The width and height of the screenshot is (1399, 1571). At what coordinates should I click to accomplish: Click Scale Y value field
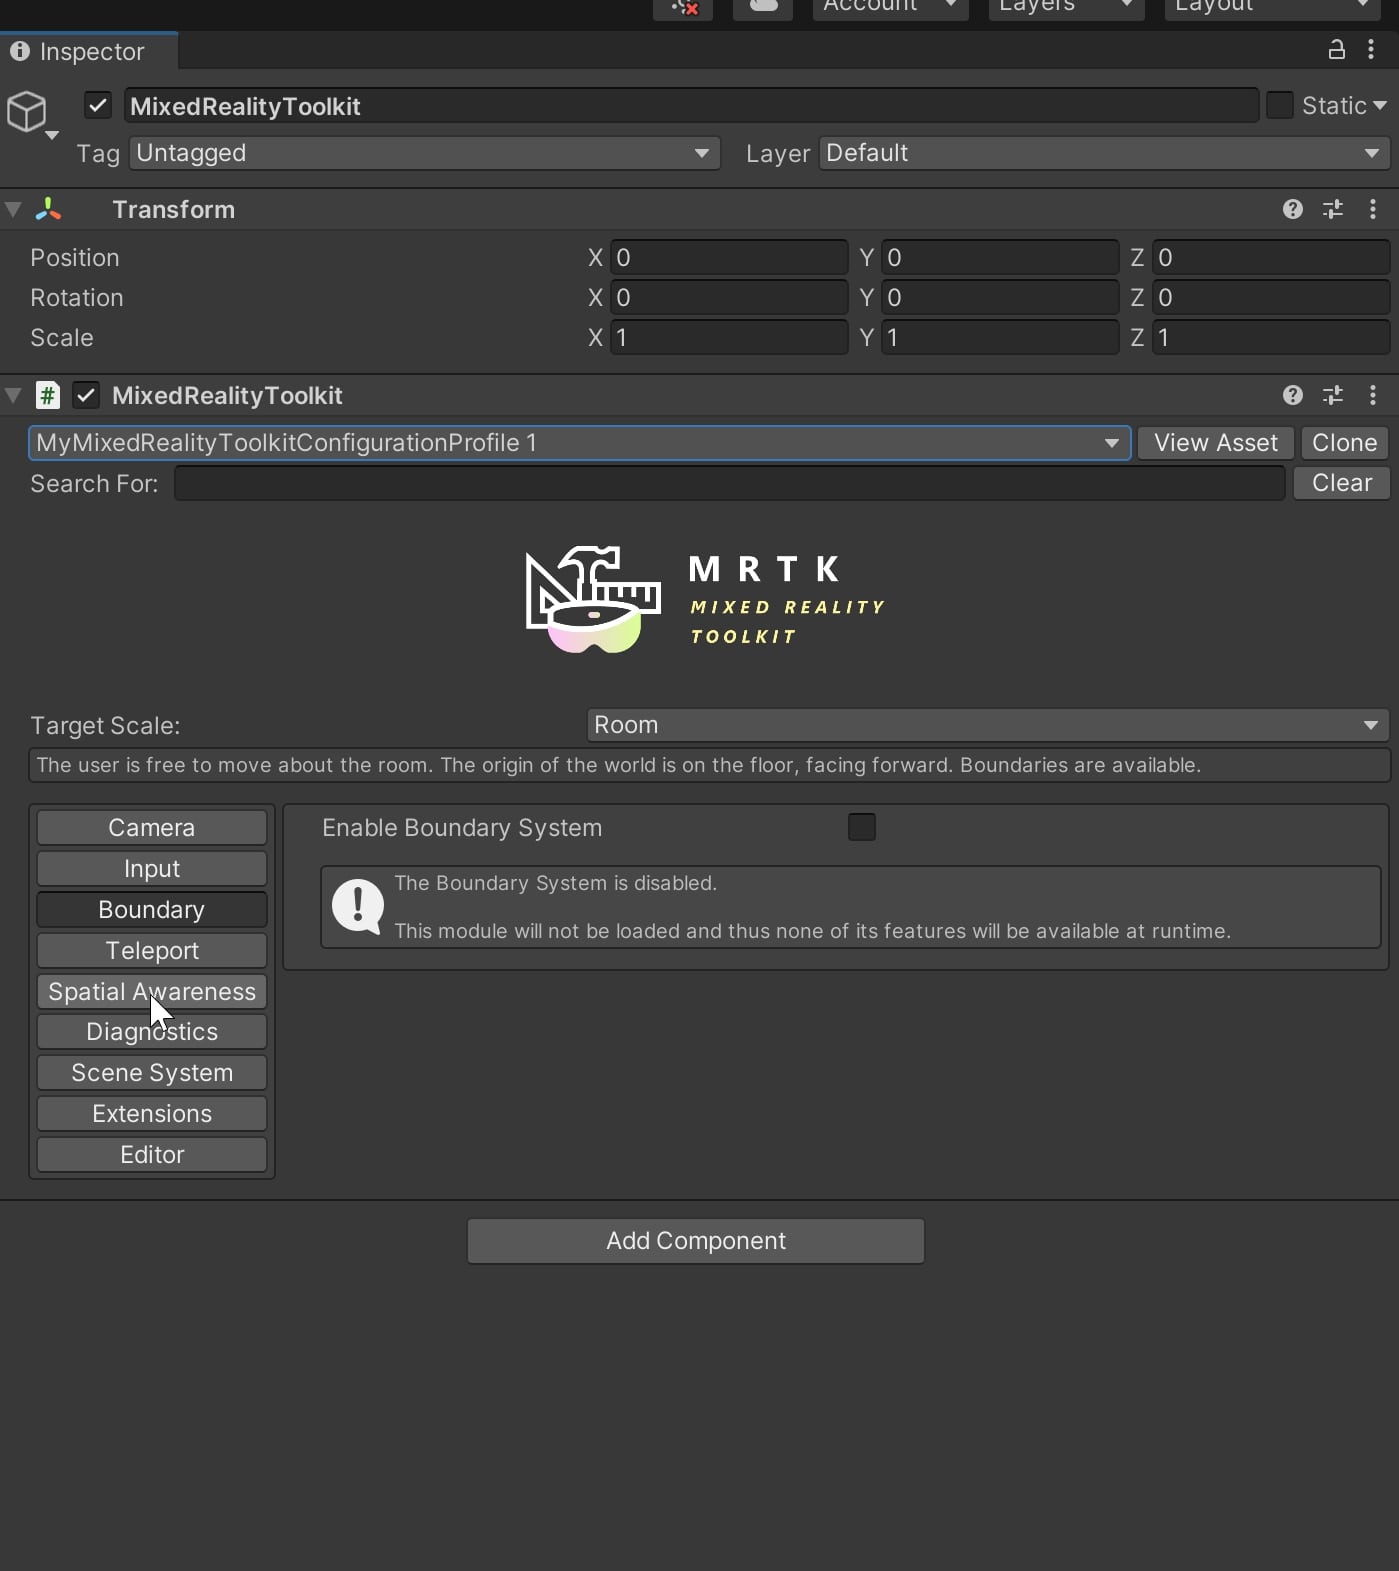(1000, 338)
